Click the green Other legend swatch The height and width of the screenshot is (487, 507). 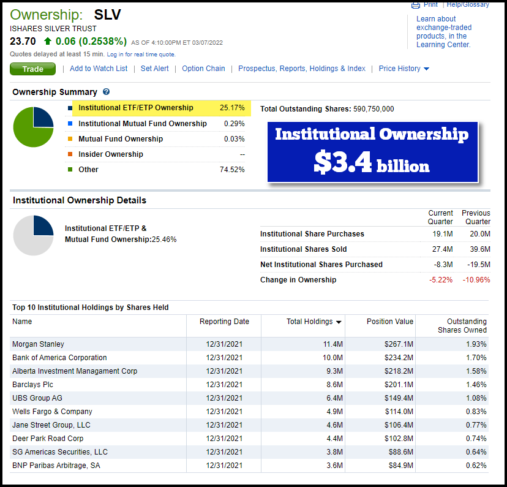(70, 169)
